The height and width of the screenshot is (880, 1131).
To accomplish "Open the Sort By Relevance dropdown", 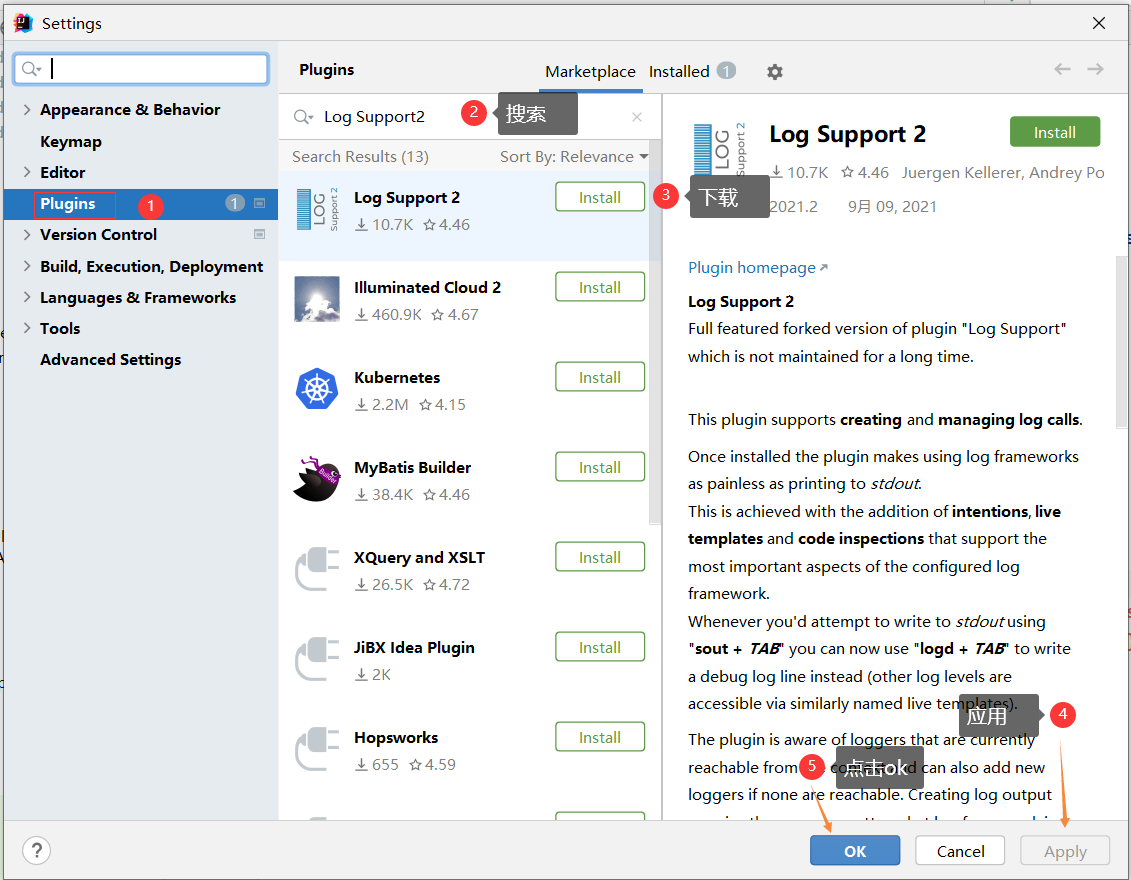I will (574, 157).
